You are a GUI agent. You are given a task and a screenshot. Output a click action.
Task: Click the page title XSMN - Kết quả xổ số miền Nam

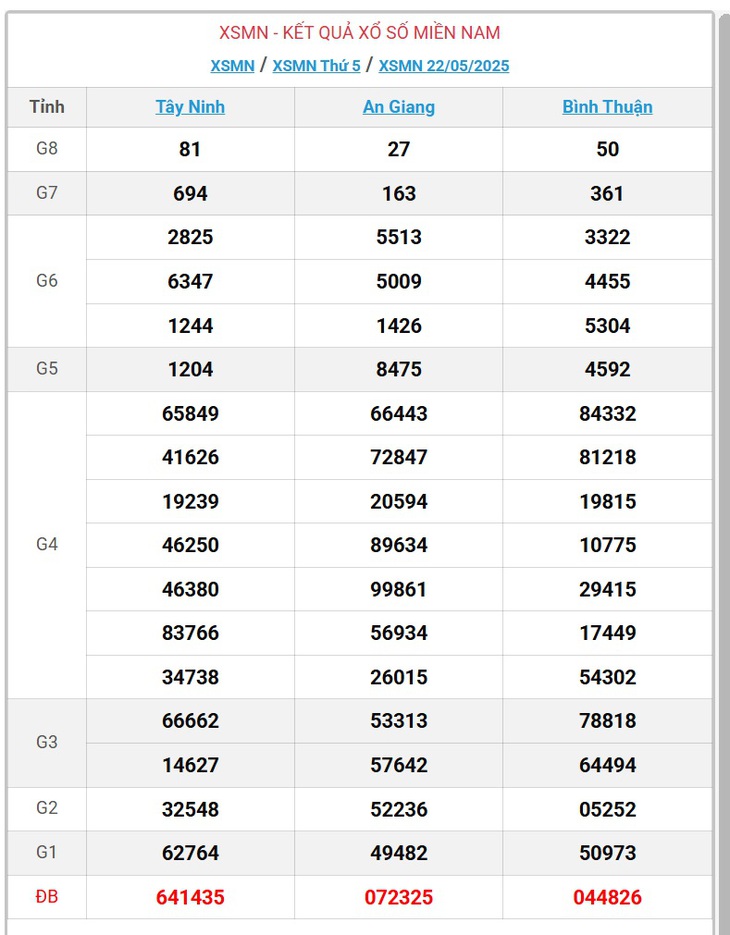coord(360,32)
